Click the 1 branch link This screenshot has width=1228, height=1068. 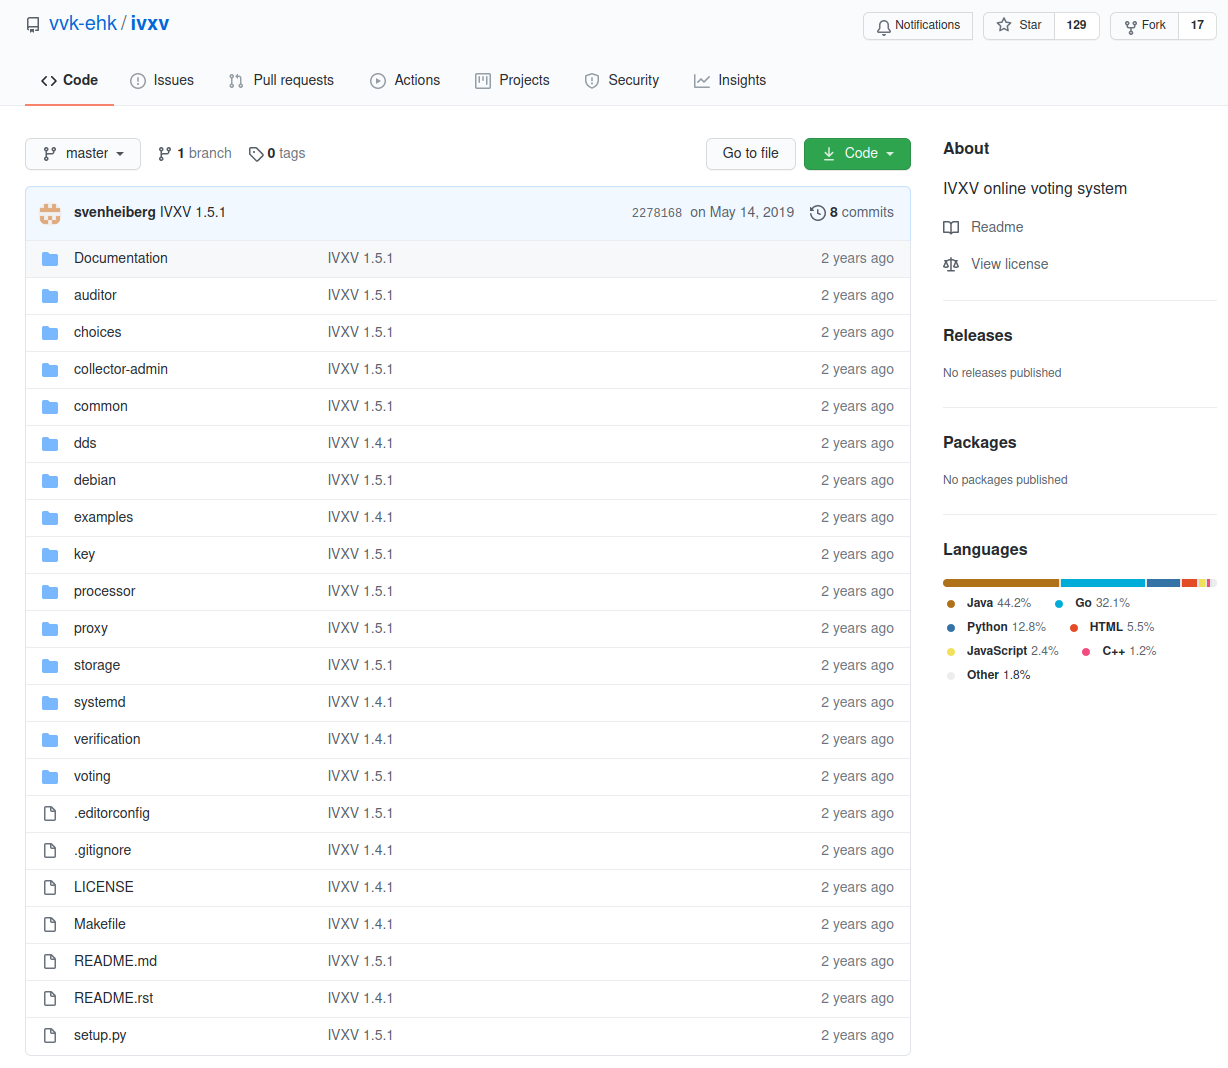pyautogui.click(x=195, y=154)
